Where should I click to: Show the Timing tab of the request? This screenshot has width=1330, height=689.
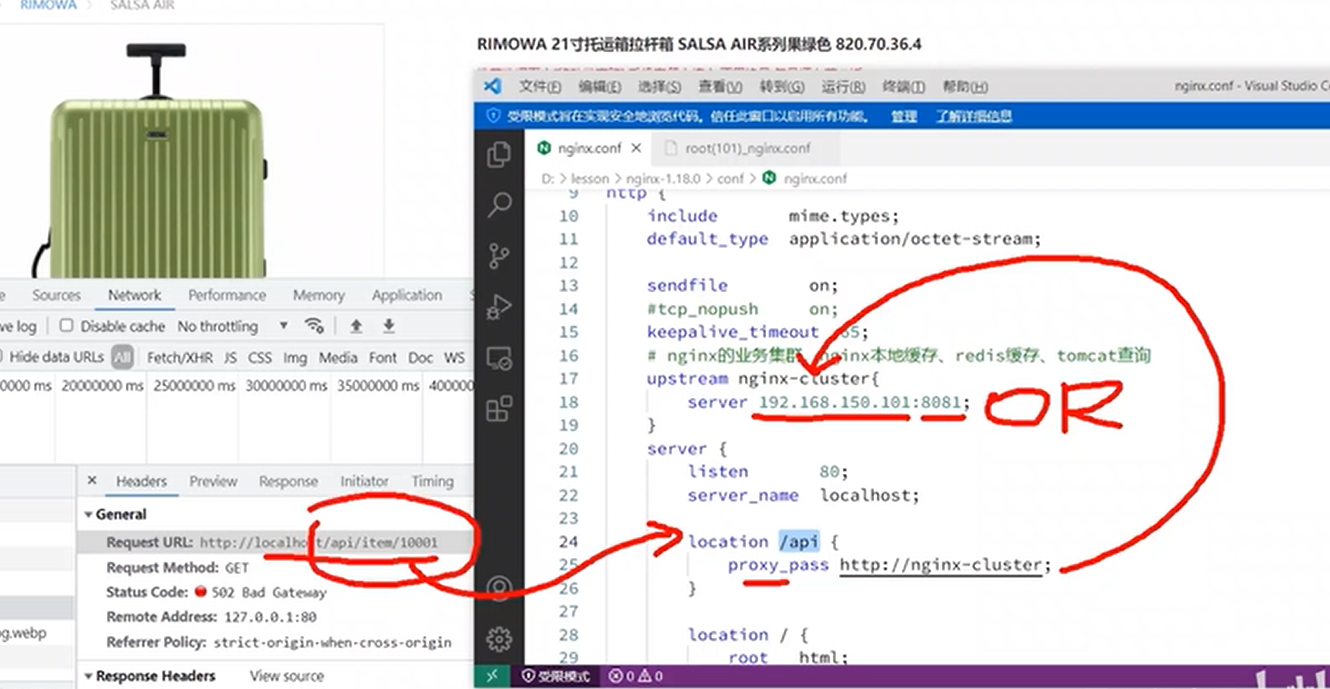pos(432,481)
